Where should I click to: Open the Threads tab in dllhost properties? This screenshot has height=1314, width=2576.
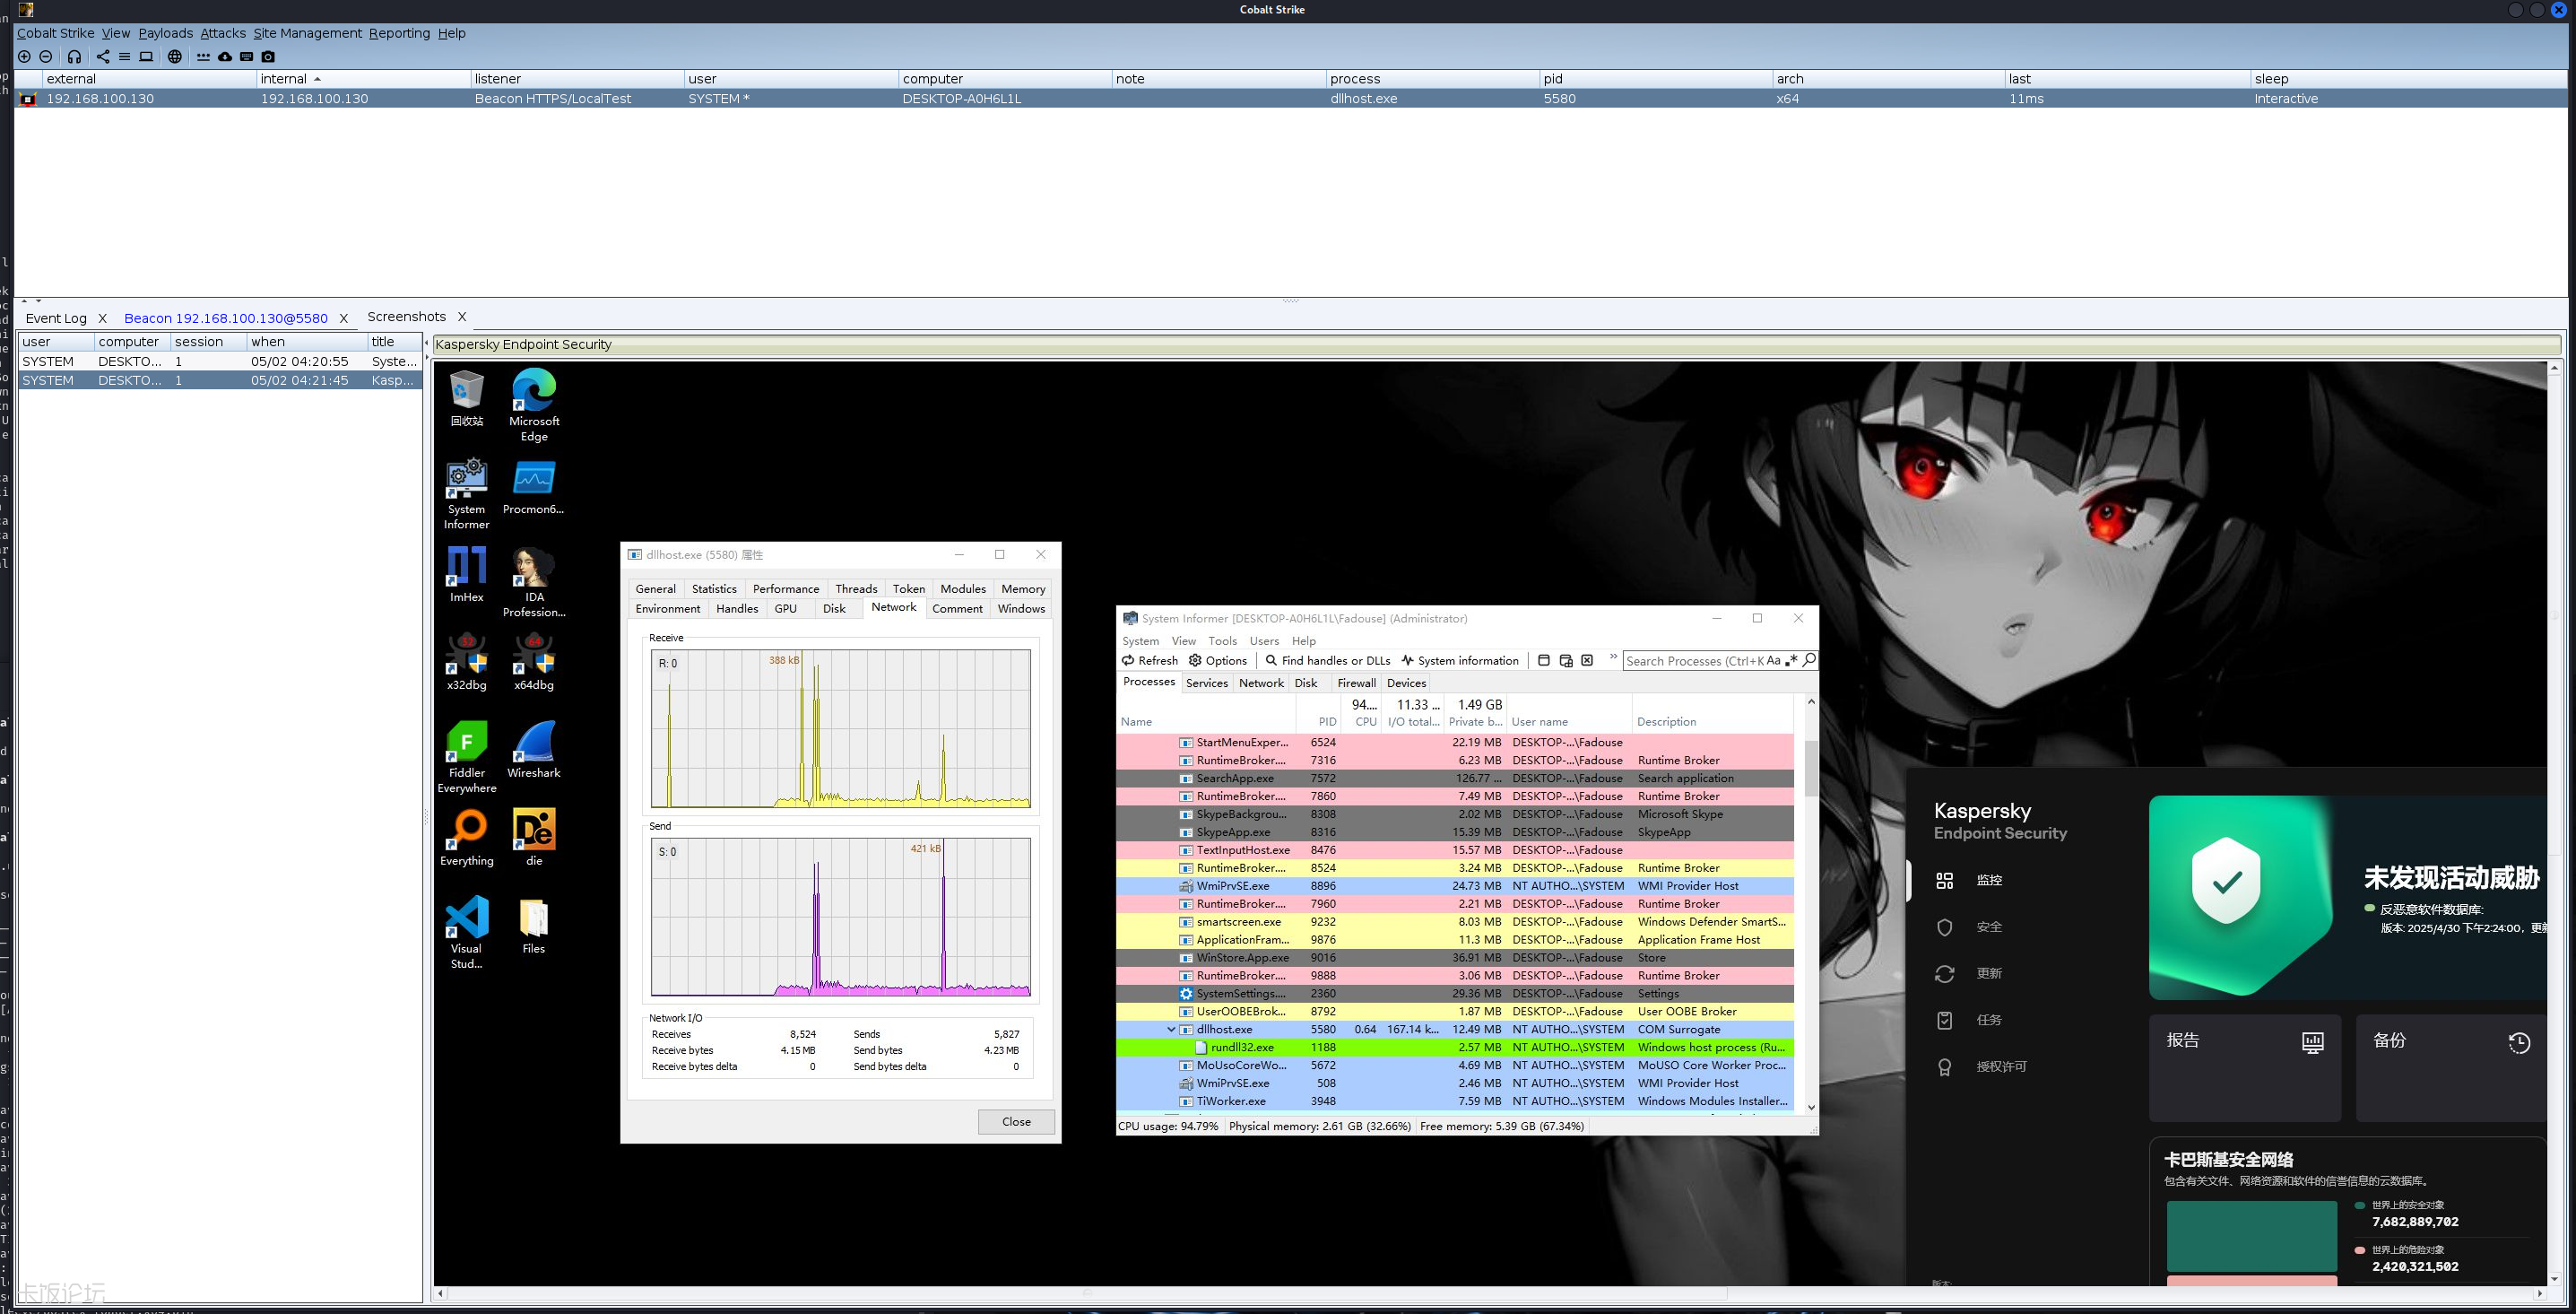pos(856,589)
